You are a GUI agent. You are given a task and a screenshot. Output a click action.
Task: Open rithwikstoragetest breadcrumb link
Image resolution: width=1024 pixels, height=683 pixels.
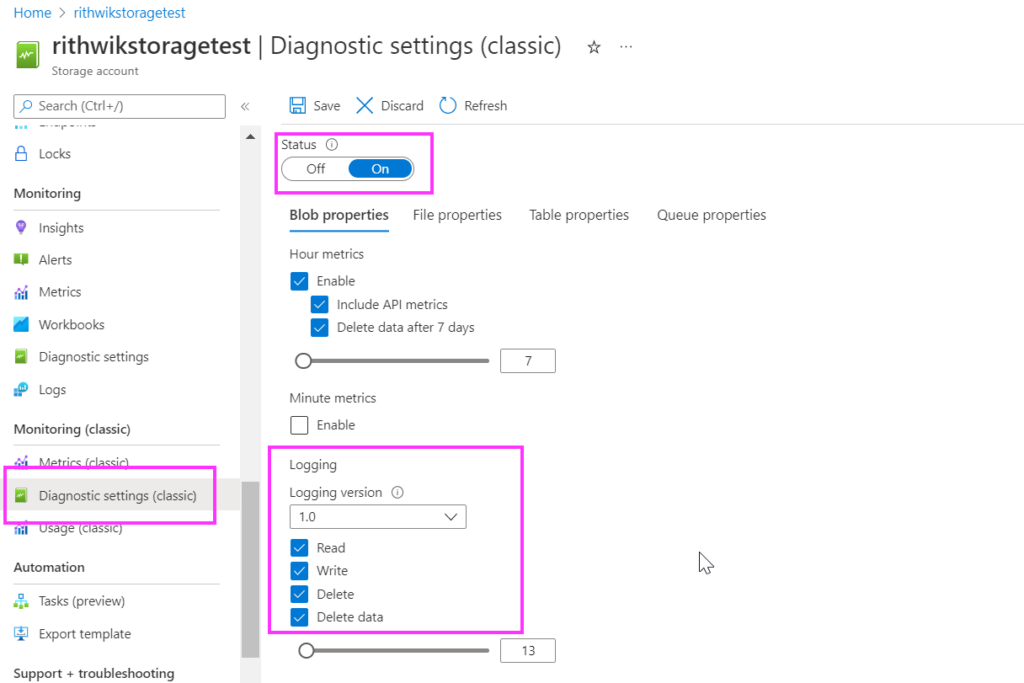129,12
